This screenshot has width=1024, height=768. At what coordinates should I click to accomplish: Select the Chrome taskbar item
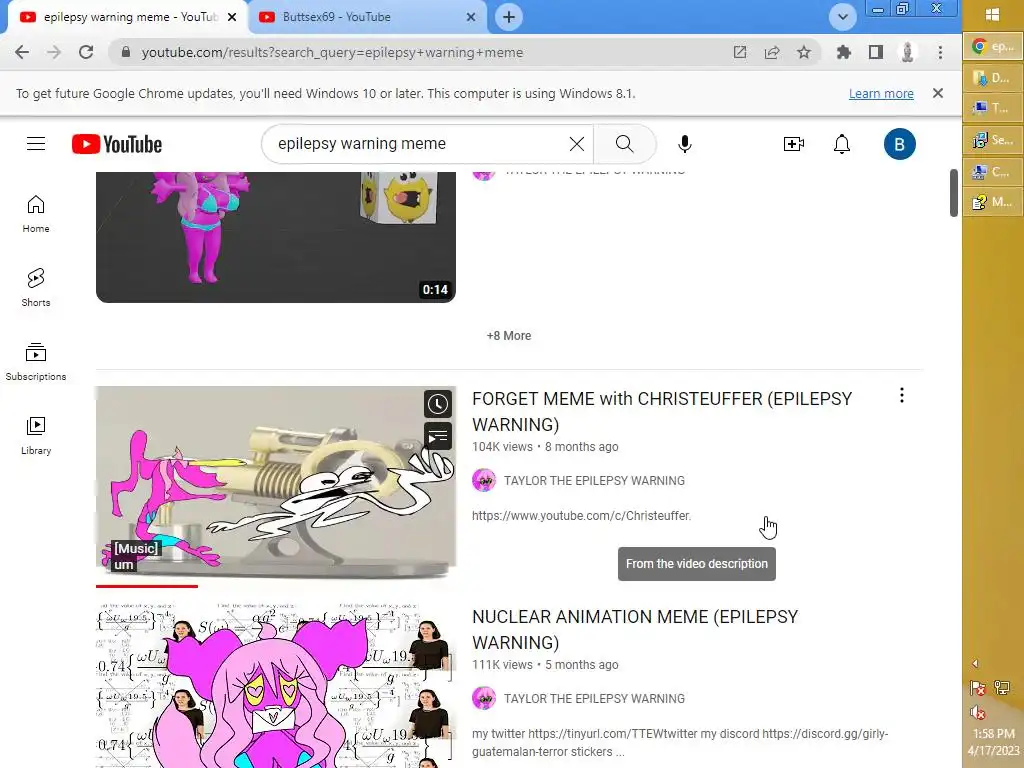[993, 46]
